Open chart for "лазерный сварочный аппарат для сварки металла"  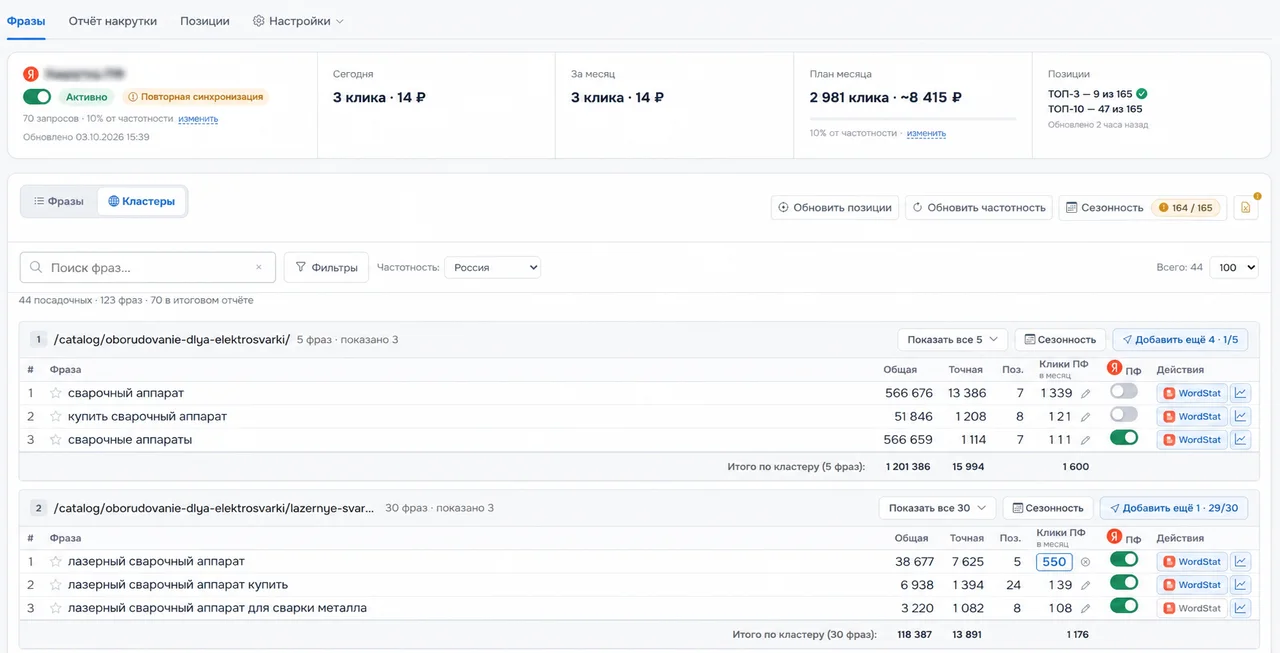click(x=1241, y=608)
